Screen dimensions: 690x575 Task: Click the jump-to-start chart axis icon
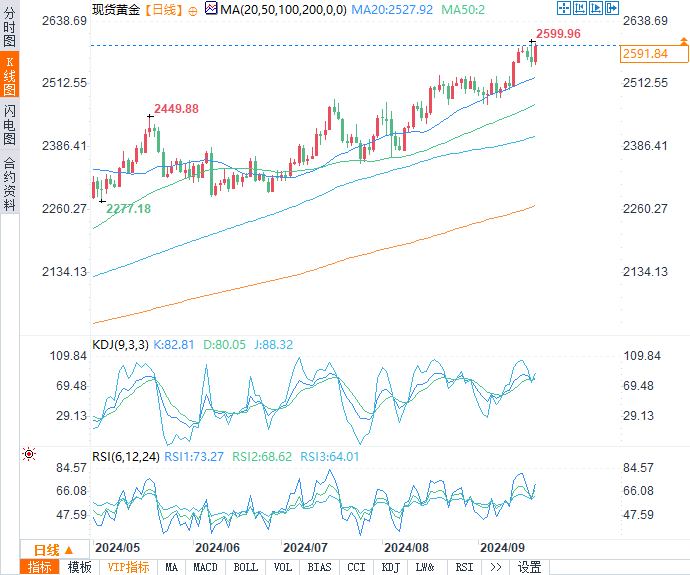[x=580, y=8]
